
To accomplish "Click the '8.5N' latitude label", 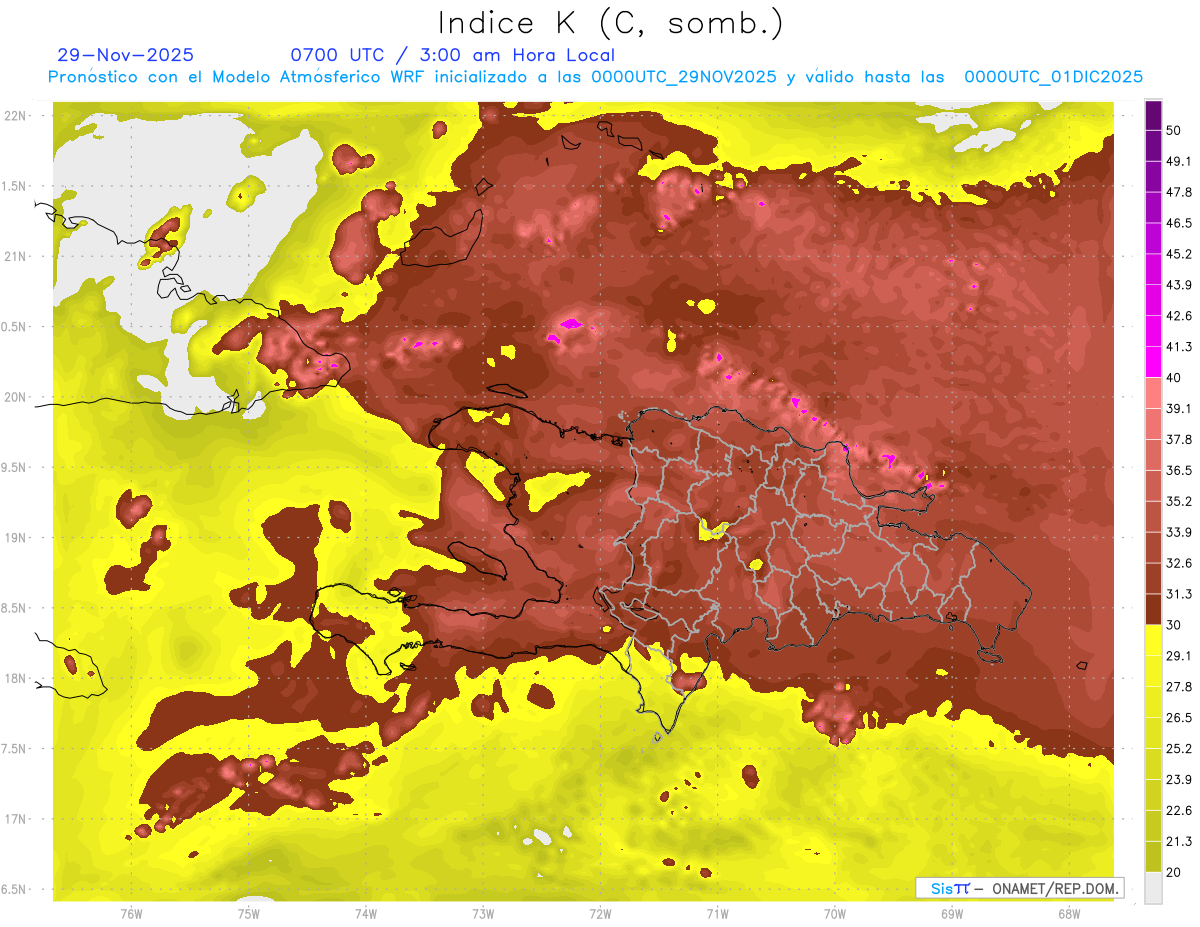I will (15, 608).
